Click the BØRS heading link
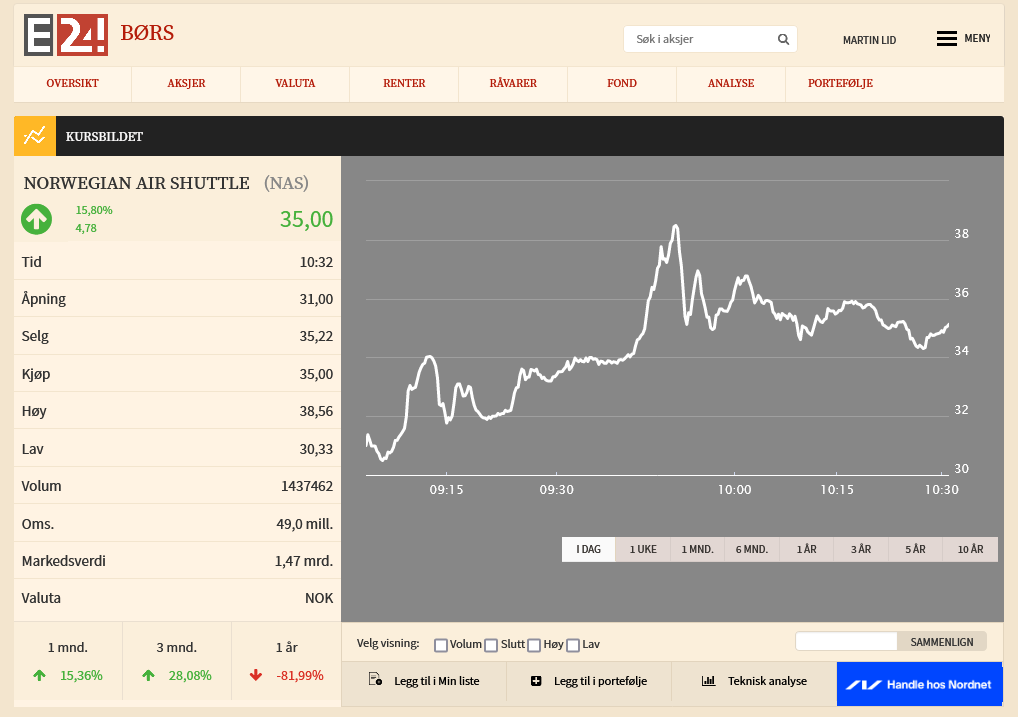1018x717 pixels. point(147,32)
